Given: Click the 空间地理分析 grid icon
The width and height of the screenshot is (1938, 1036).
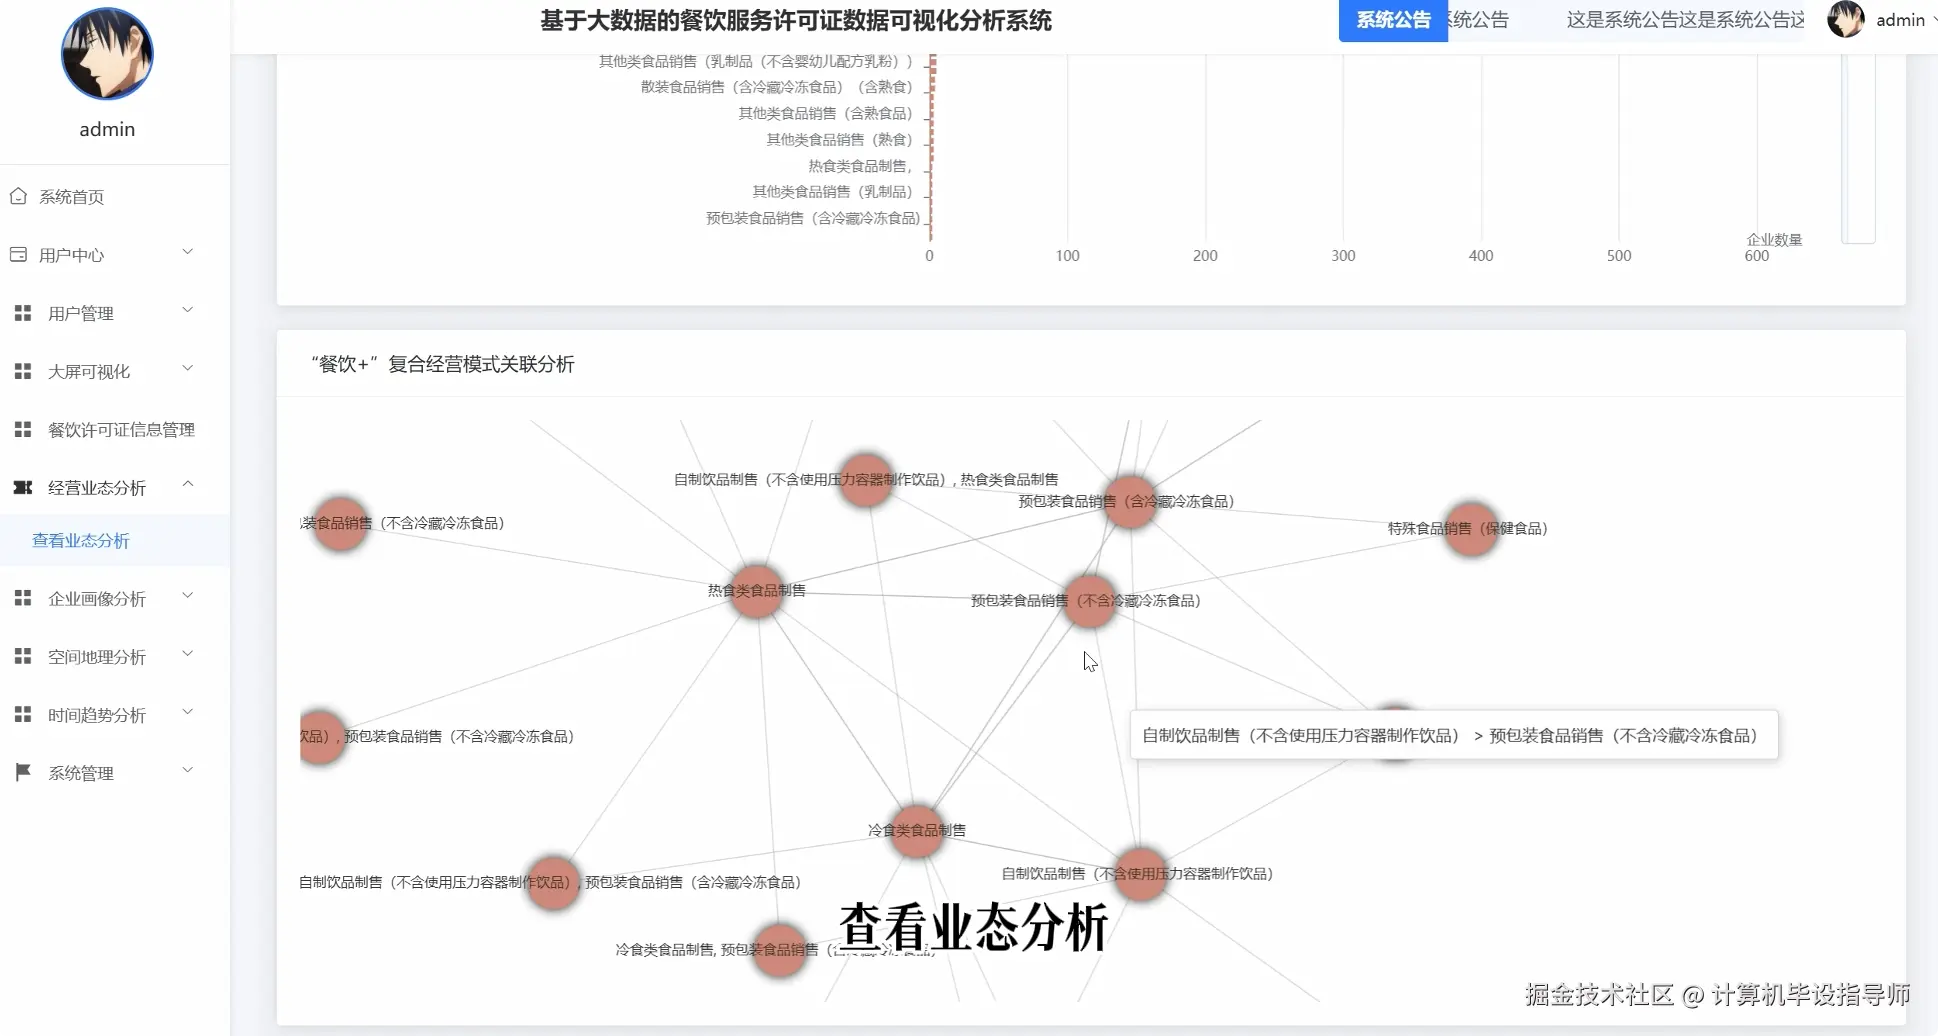Looking at the screenshot, I should coord(23,656).
